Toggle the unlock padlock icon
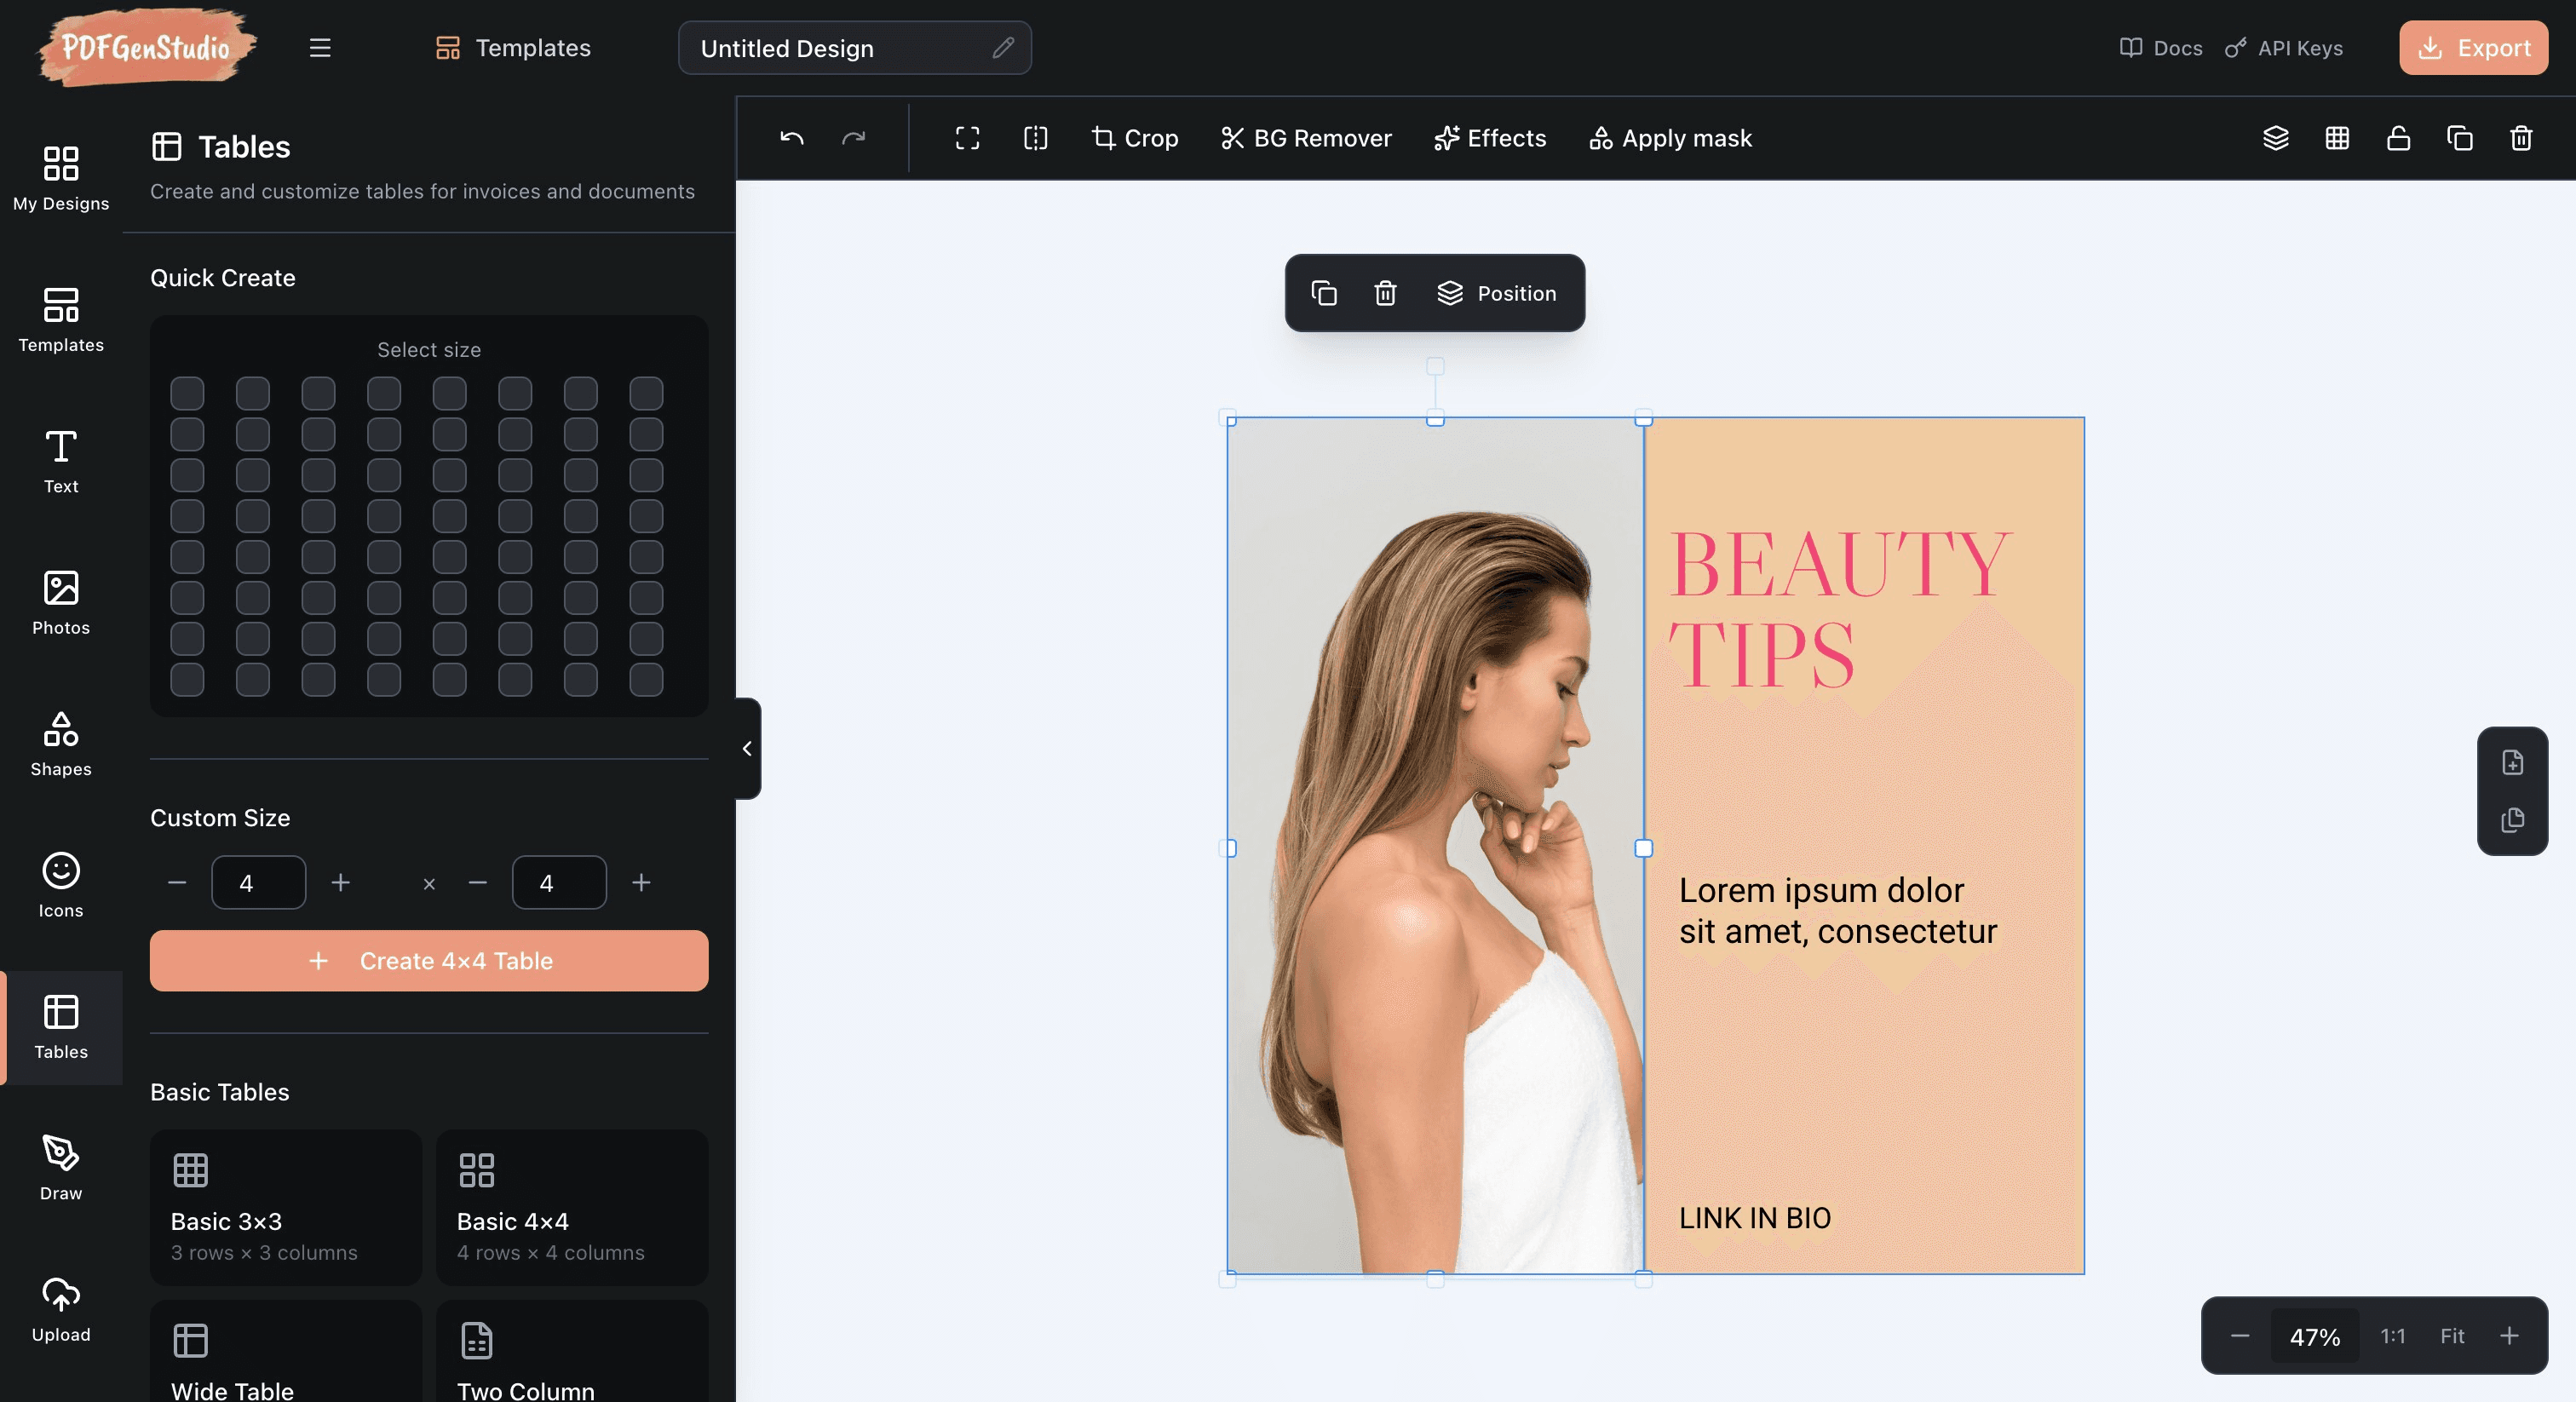 point(2398,138)
